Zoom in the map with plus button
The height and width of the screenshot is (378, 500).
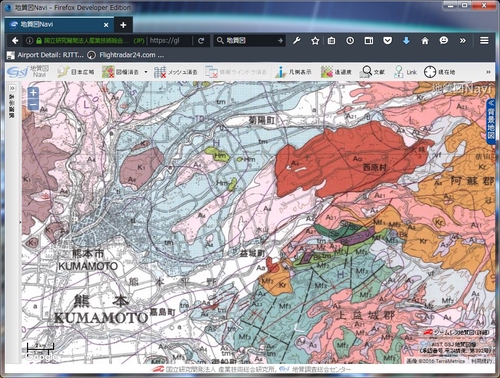point(33,93)
